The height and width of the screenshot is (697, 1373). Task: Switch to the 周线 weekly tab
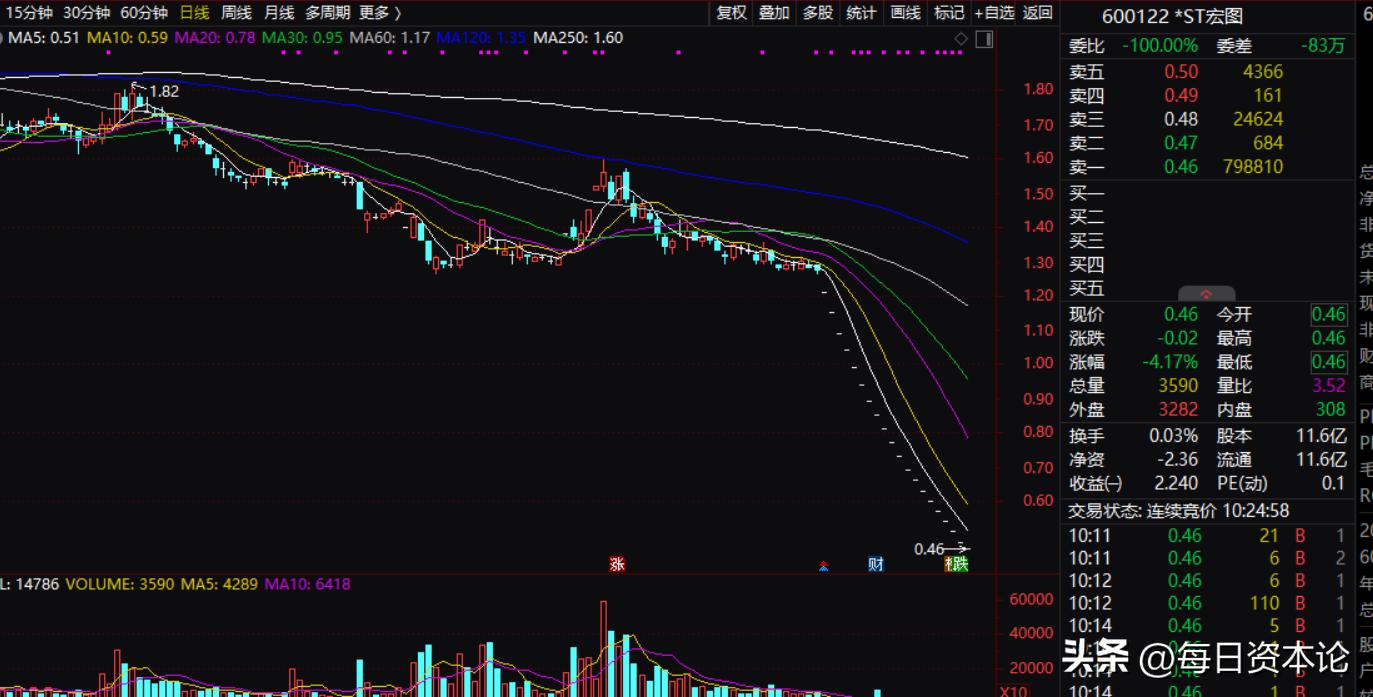pyautogui.click(x=236, y=13)
